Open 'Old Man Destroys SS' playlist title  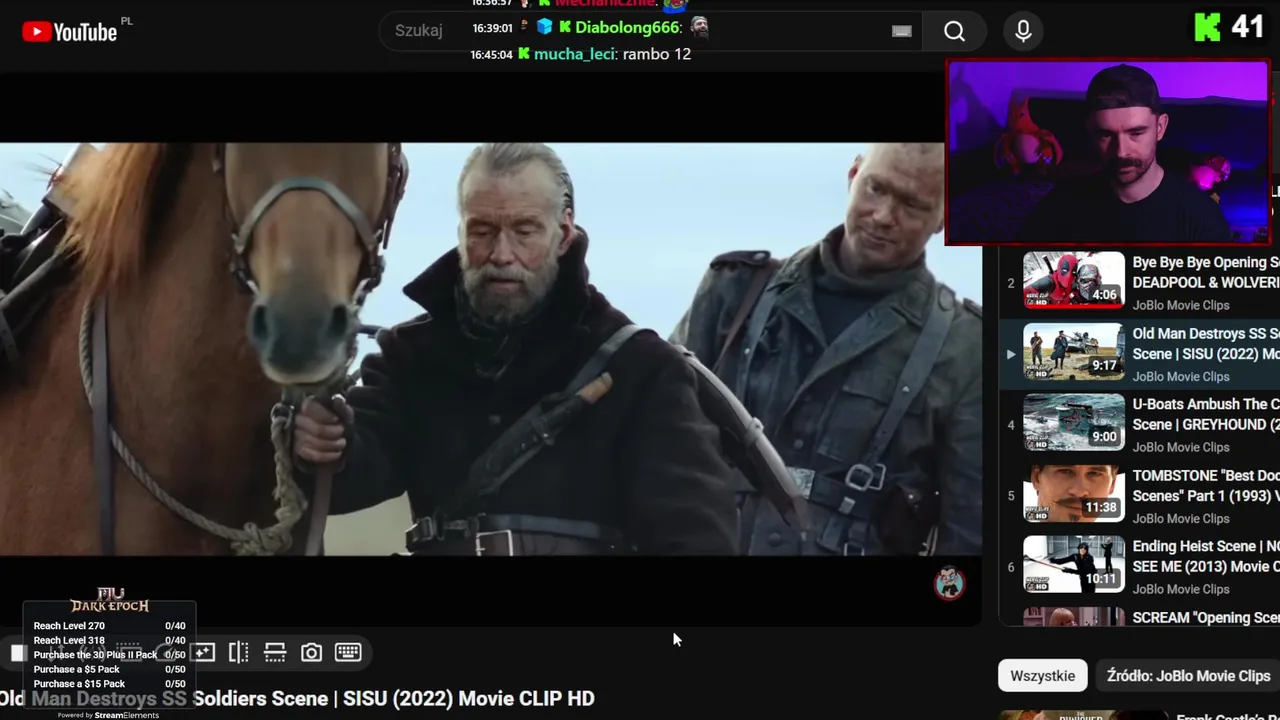pos(1206,343)
